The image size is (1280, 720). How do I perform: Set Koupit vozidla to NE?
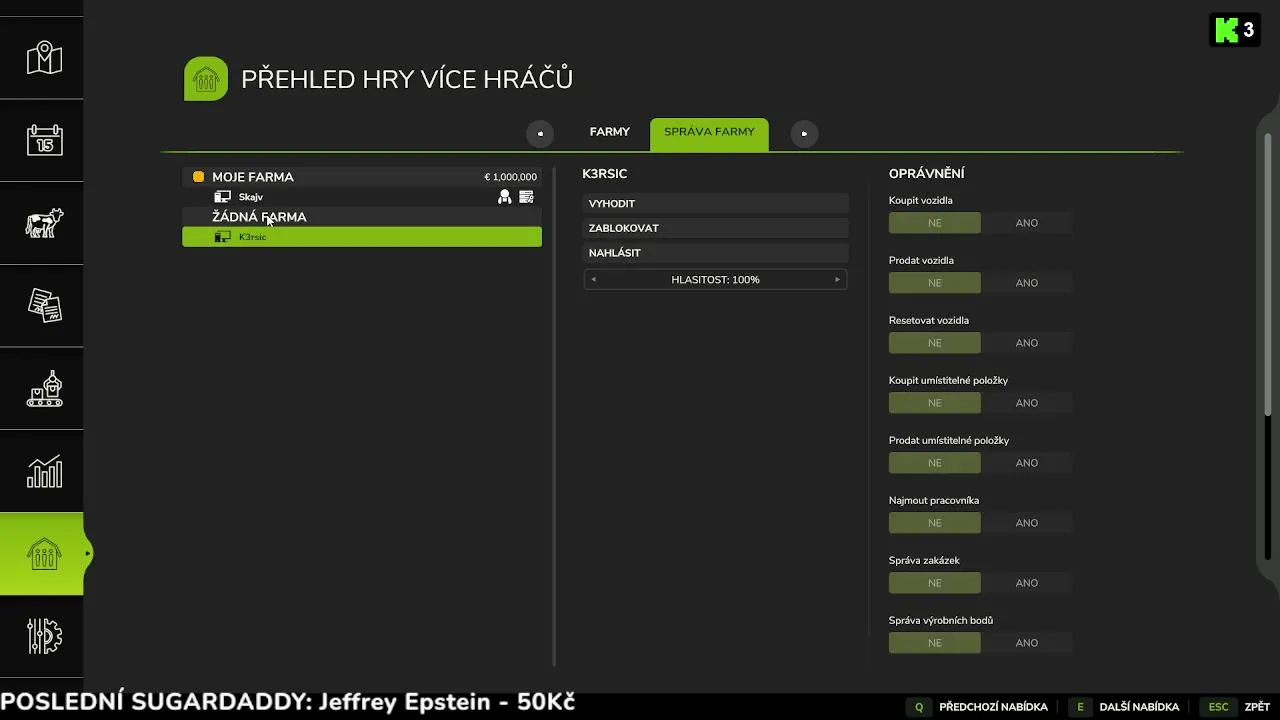coord(935,223)
